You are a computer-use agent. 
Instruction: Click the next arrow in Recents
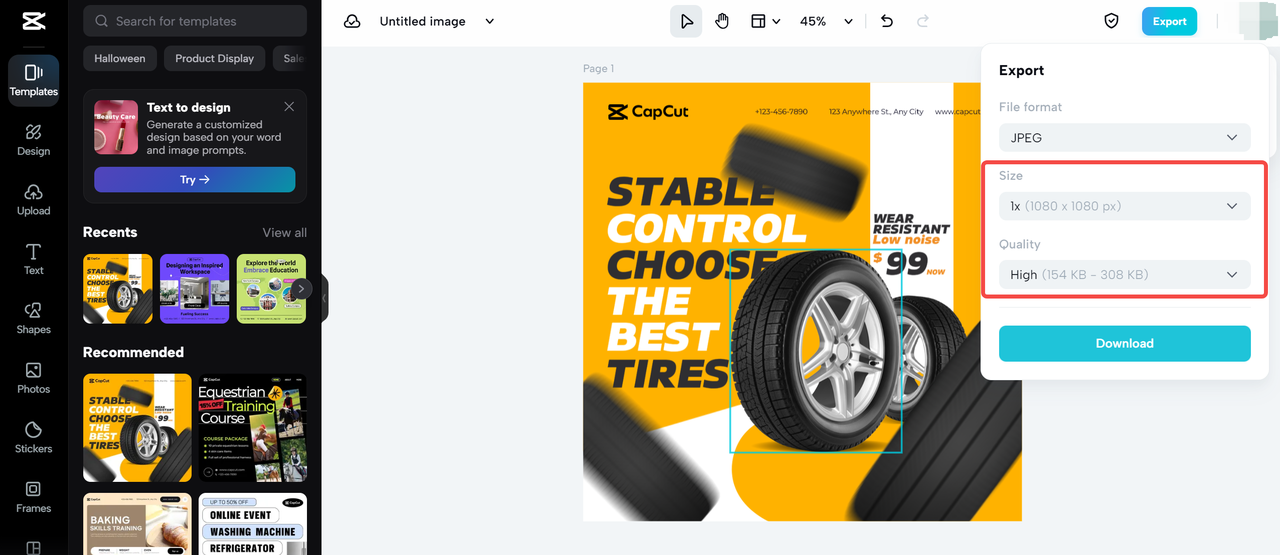301,289
